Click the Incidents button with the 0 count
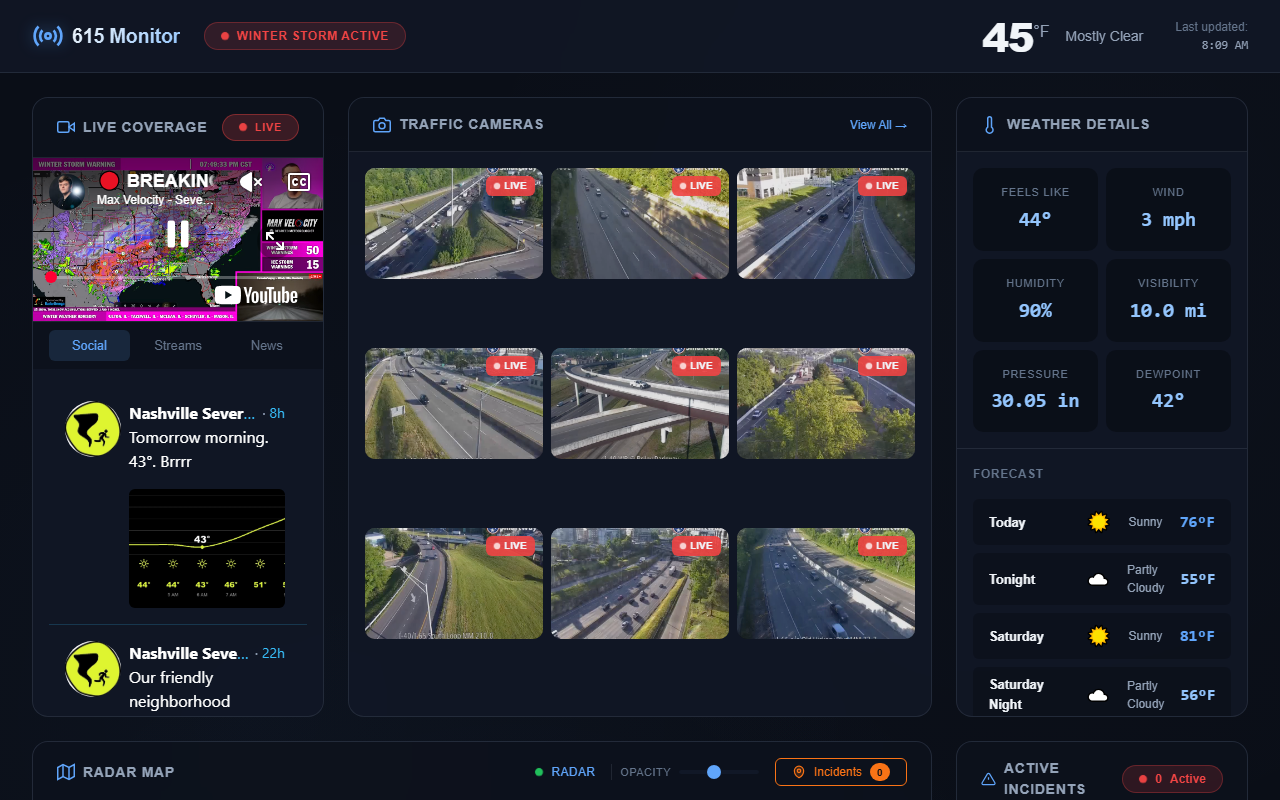This screenshot has width=1280, height=800. point(841,772)
